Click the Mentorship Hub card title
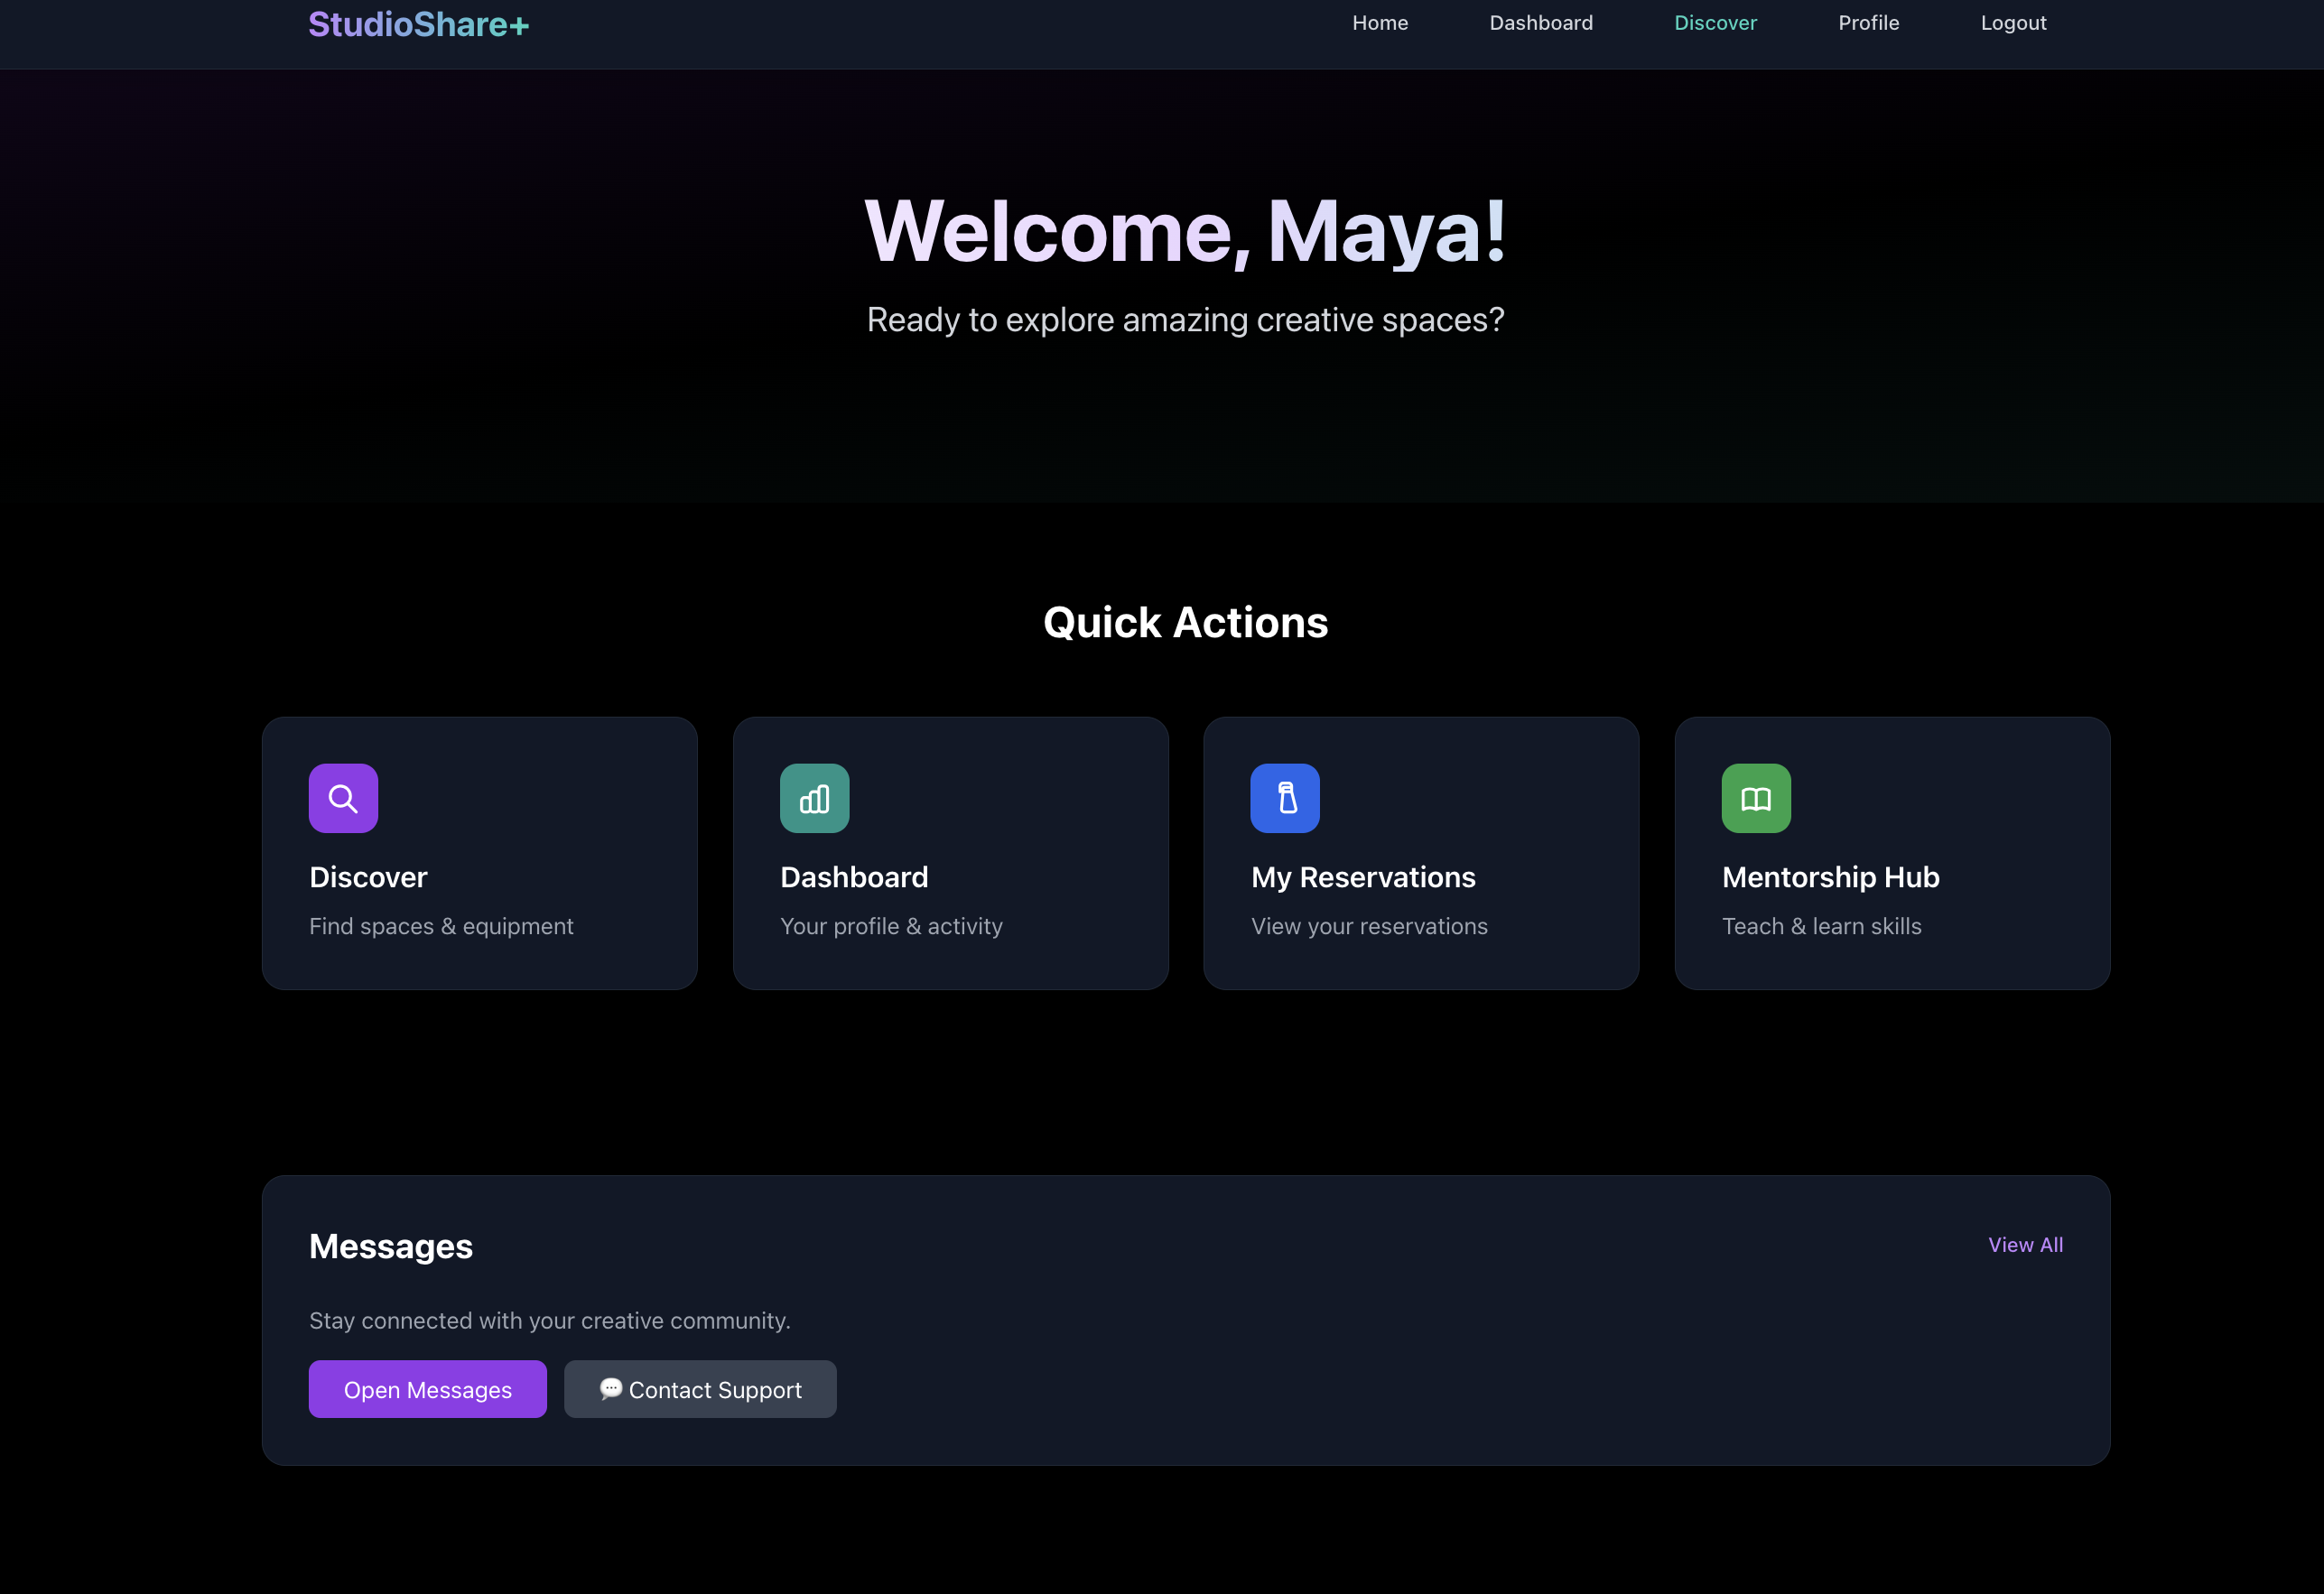This screenshot has width=2324, height=1594. [x=1829, y=877]
